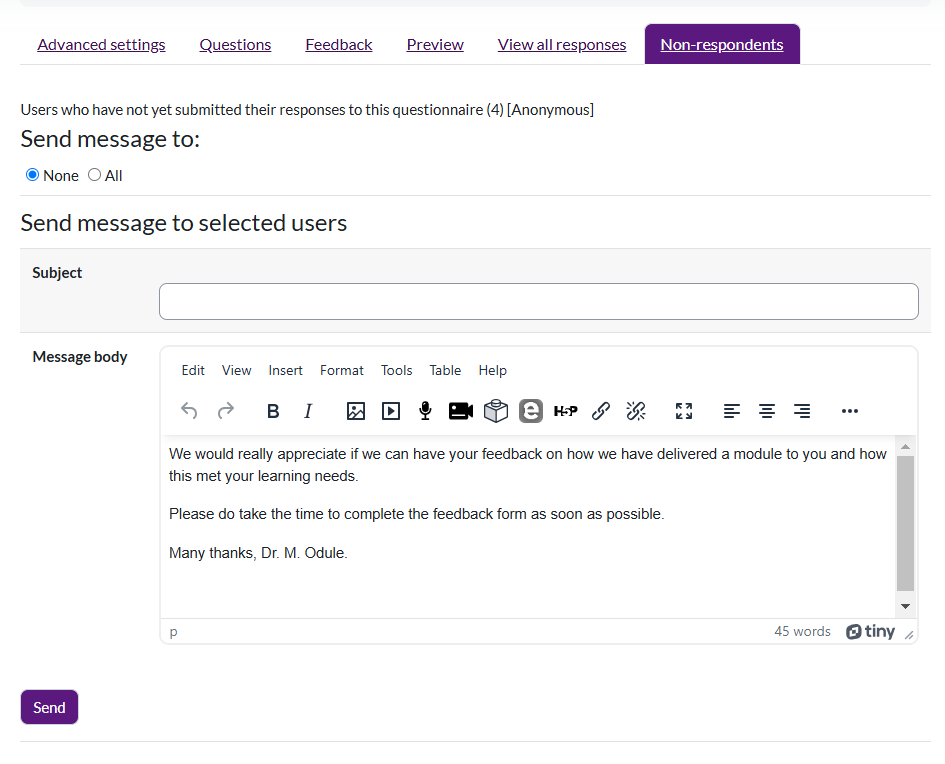The height and width of the screenshot is (764, 945).
Task: Start audio recording with microphone icon
Action: [x=425, y=411]
